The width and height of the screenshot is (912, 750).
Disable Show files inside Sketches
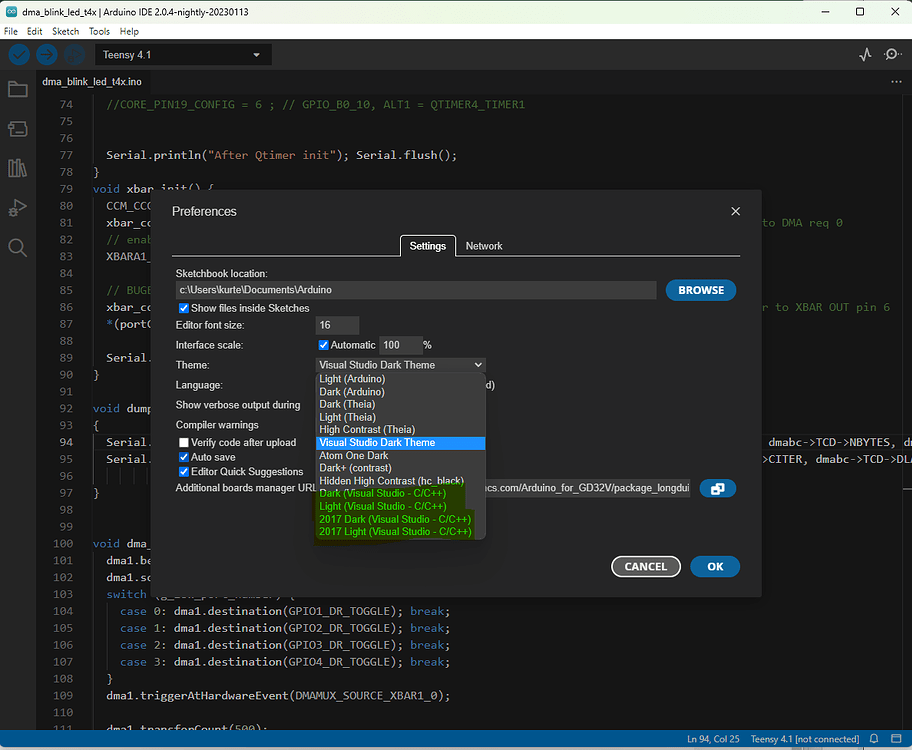(x=182, y=308)
